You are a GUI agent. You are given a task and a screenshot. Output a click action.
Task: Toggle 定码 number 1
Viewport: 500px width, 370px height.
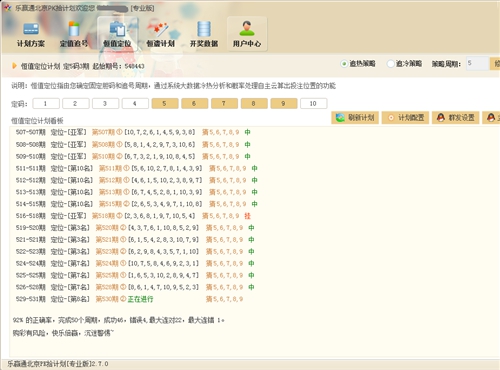[x=46, y=103]
